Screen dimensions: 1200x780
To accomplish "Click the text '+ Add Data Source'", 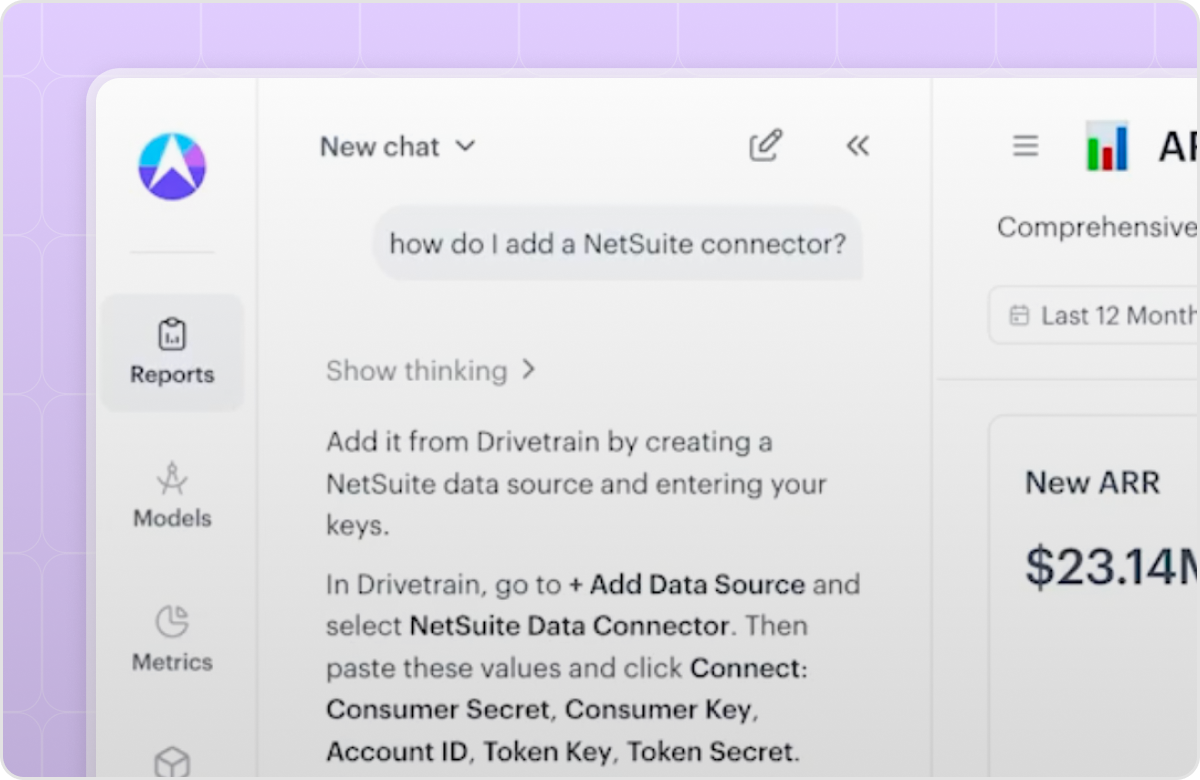I will point(687,584).
